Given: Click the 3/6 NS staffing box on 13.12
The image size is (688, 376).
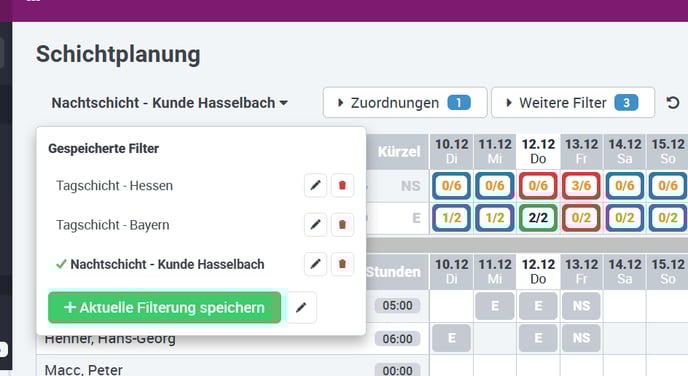Looking at the screenshot, I should tap(581, 186).
